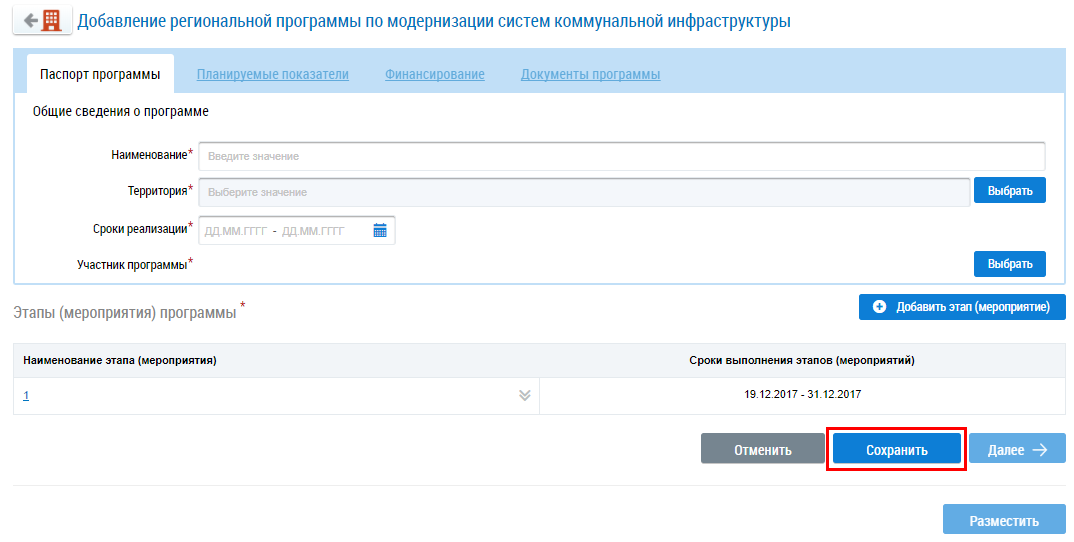
Task: Click Добавить этап (мероприятие) button
Action: tap(962, 307)
